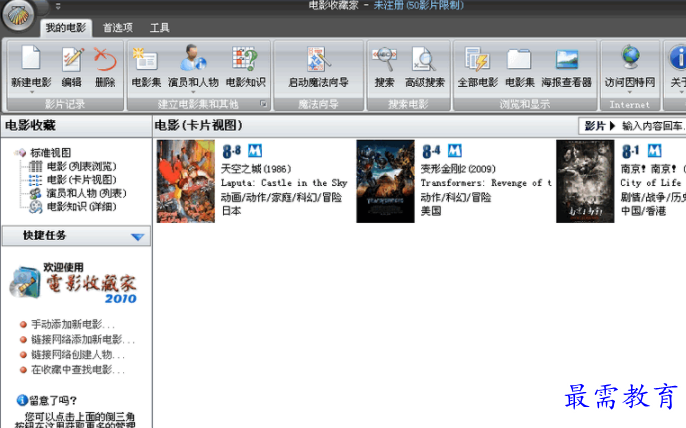Click the title 天空之城 (1986)
This screenshot has height=428, width=686.
pos(256,169)
